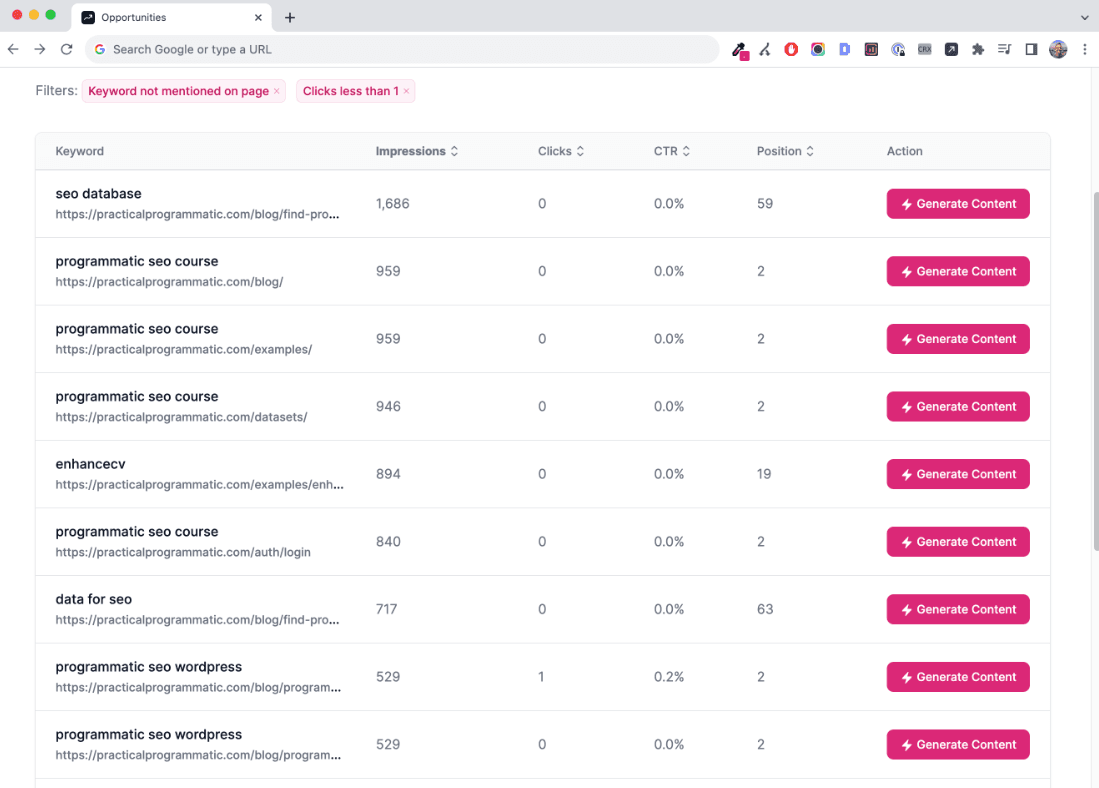This screenshot has height=788, width=1099.
Task: Sort the table by Position
Action: (785, 151)
